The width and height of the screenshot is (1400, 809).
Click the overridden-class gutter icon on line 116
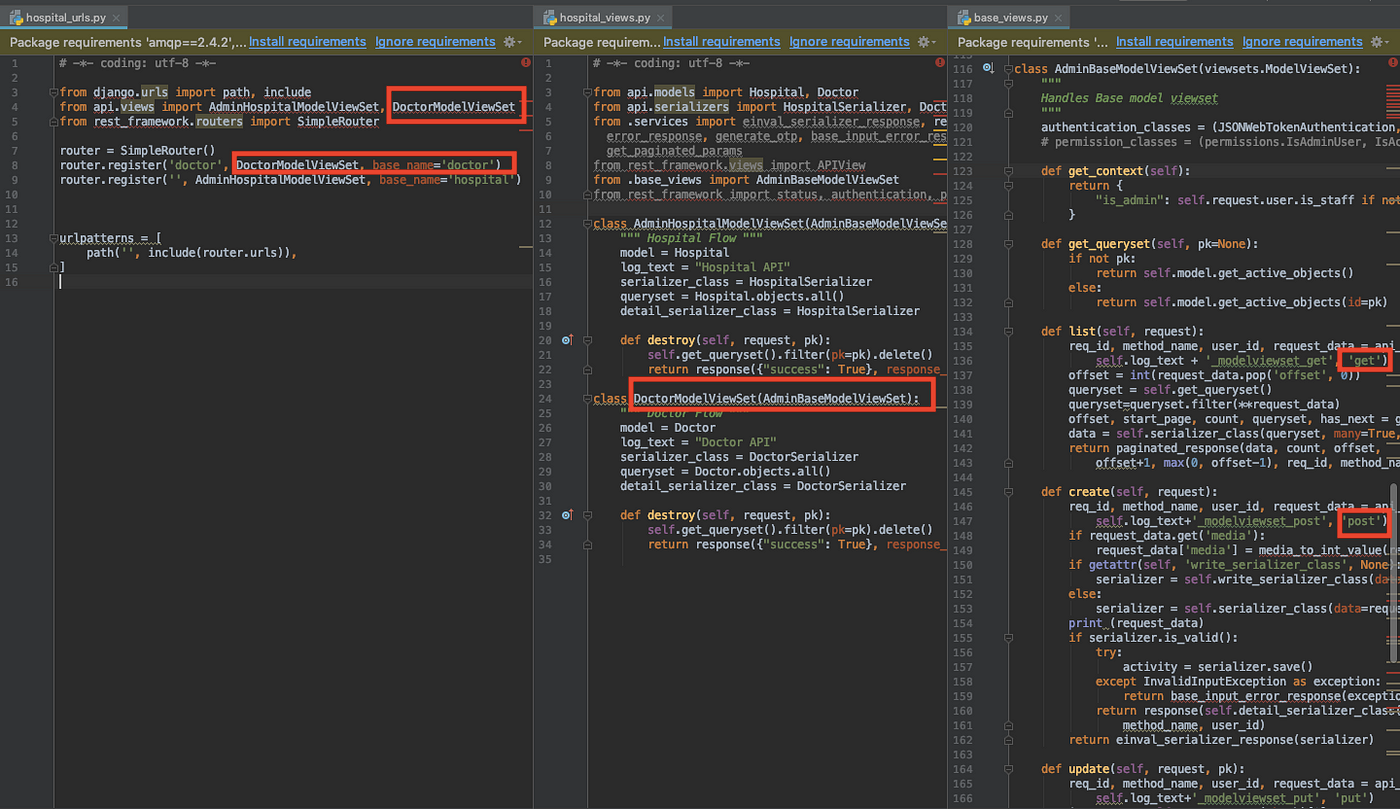click(988, 68)
